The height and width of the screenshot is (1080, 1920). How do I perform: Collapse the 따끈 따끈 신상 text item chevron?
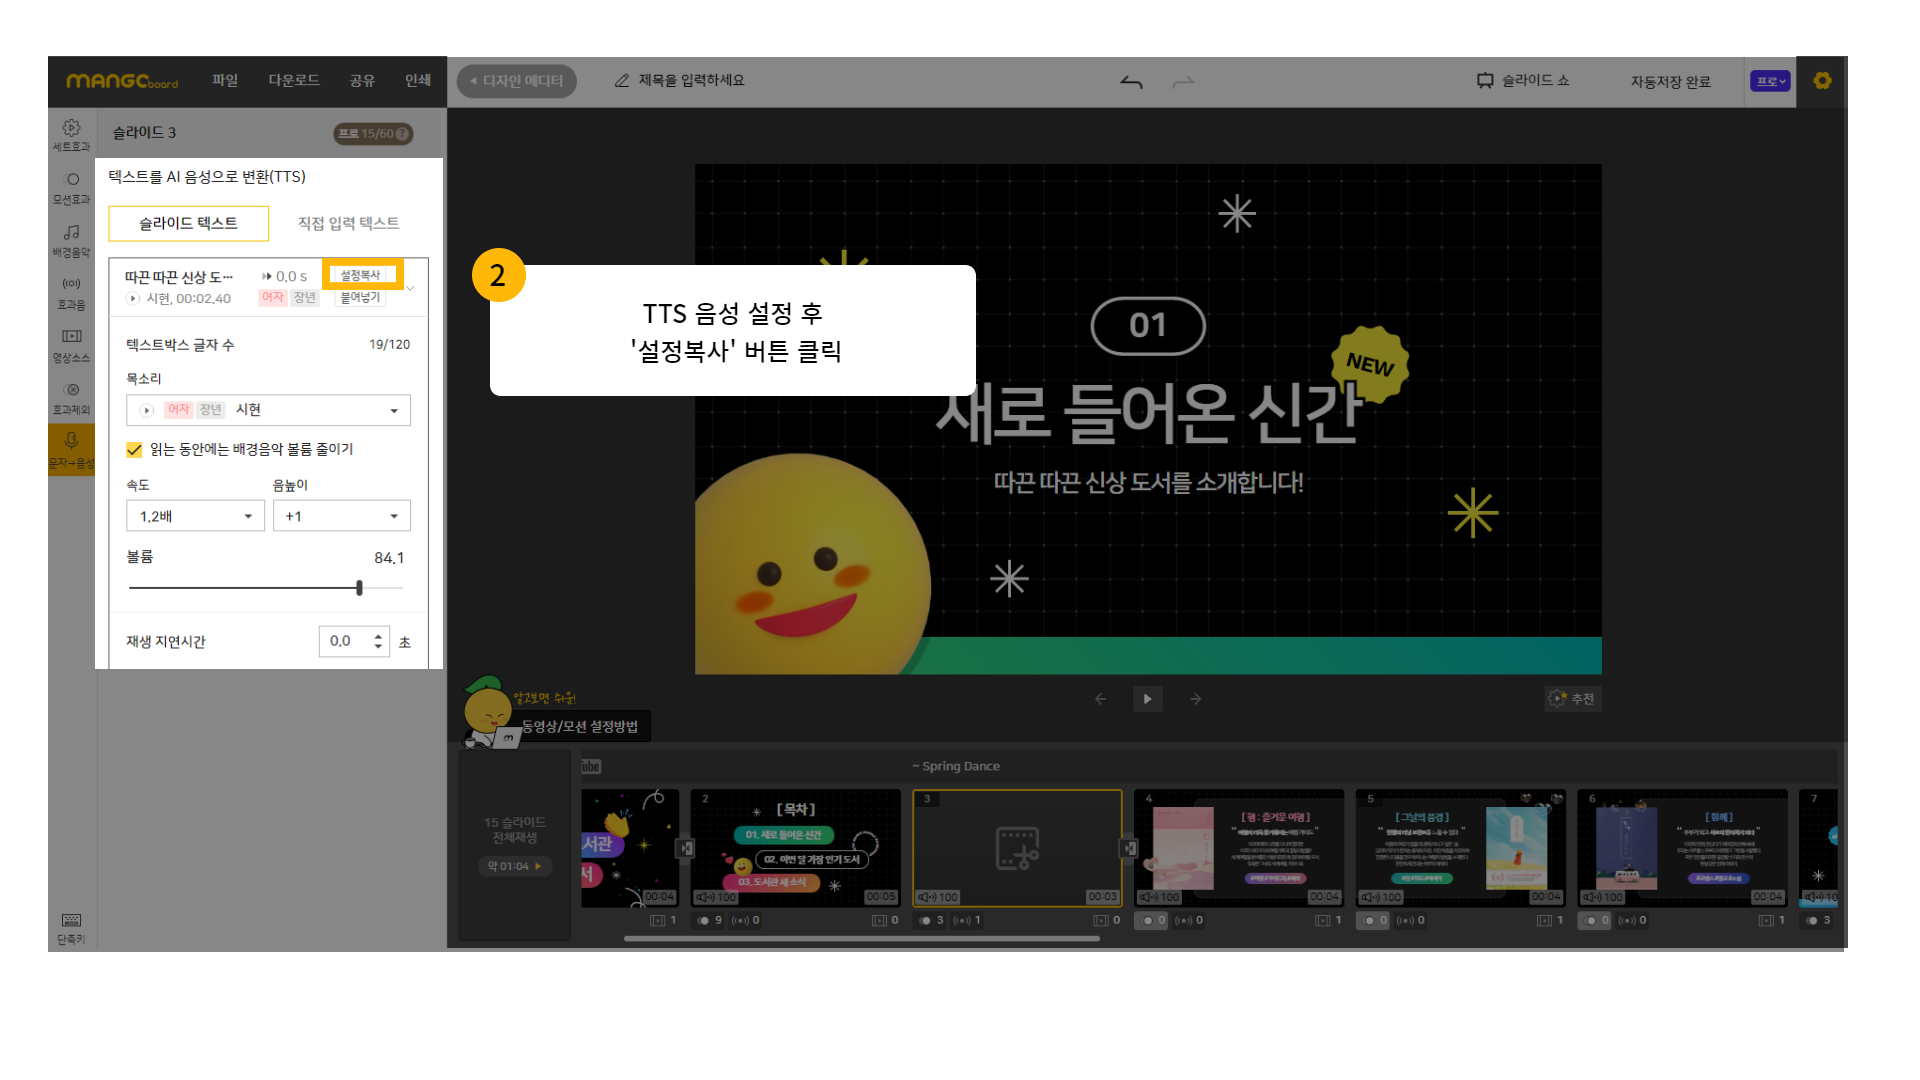[x=410, y=288]
